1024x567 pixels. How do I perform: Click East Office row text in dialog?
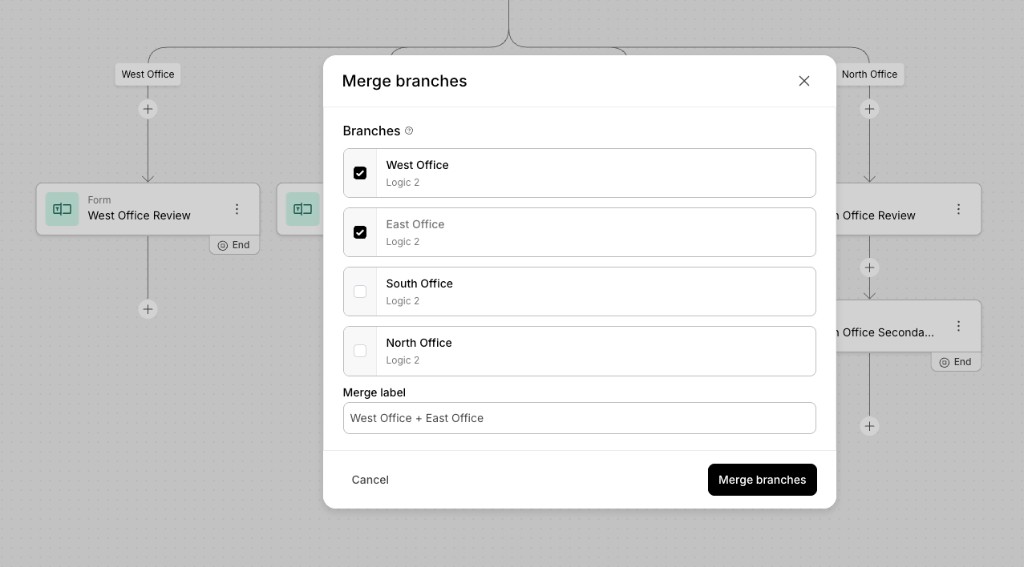point(415,224)
